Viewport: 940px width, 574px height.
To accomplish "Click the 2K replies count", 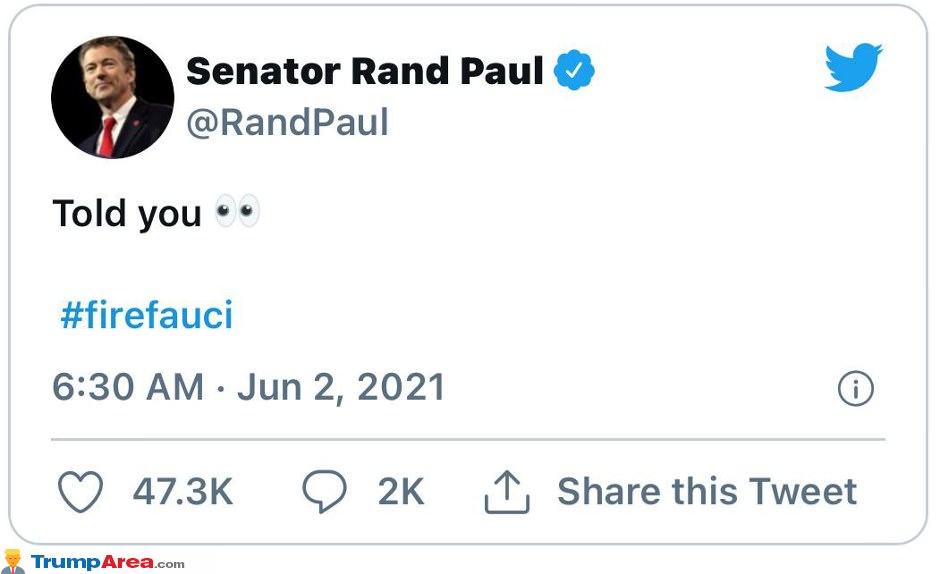I will point(401,492).
